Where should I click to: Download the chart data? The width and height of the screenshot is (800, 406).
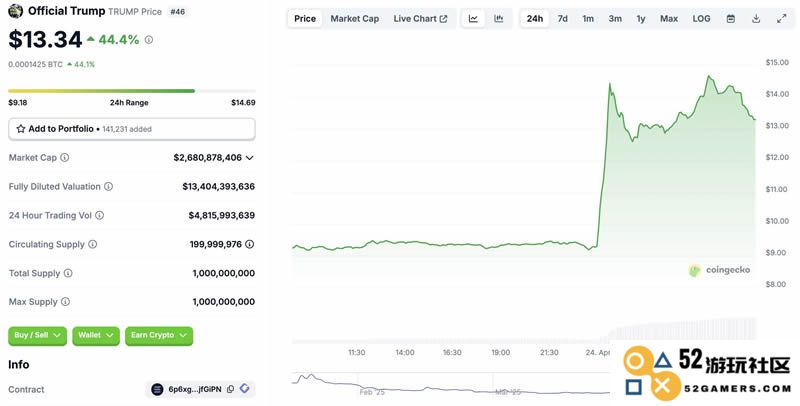[x=756, y=19]
